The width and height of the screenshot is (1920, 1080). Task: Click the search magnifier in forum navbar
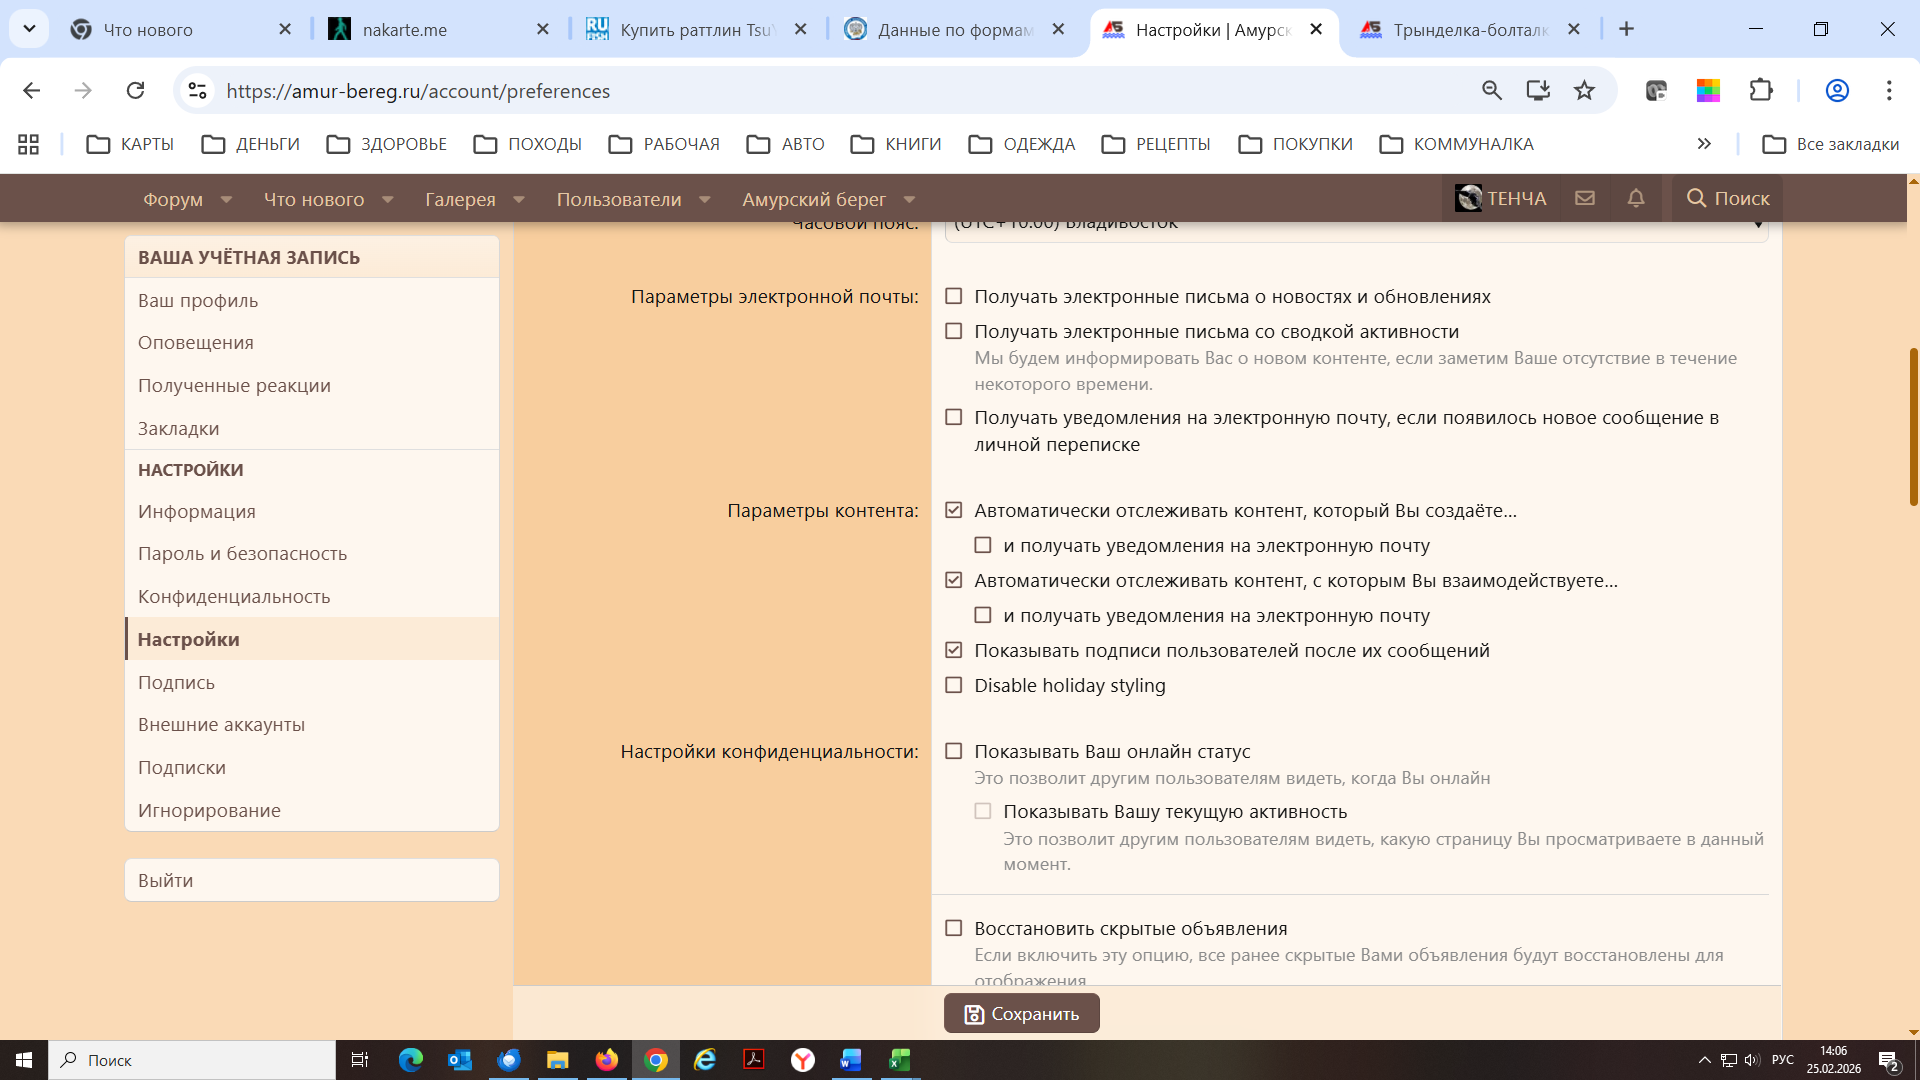pos(1697,198)
